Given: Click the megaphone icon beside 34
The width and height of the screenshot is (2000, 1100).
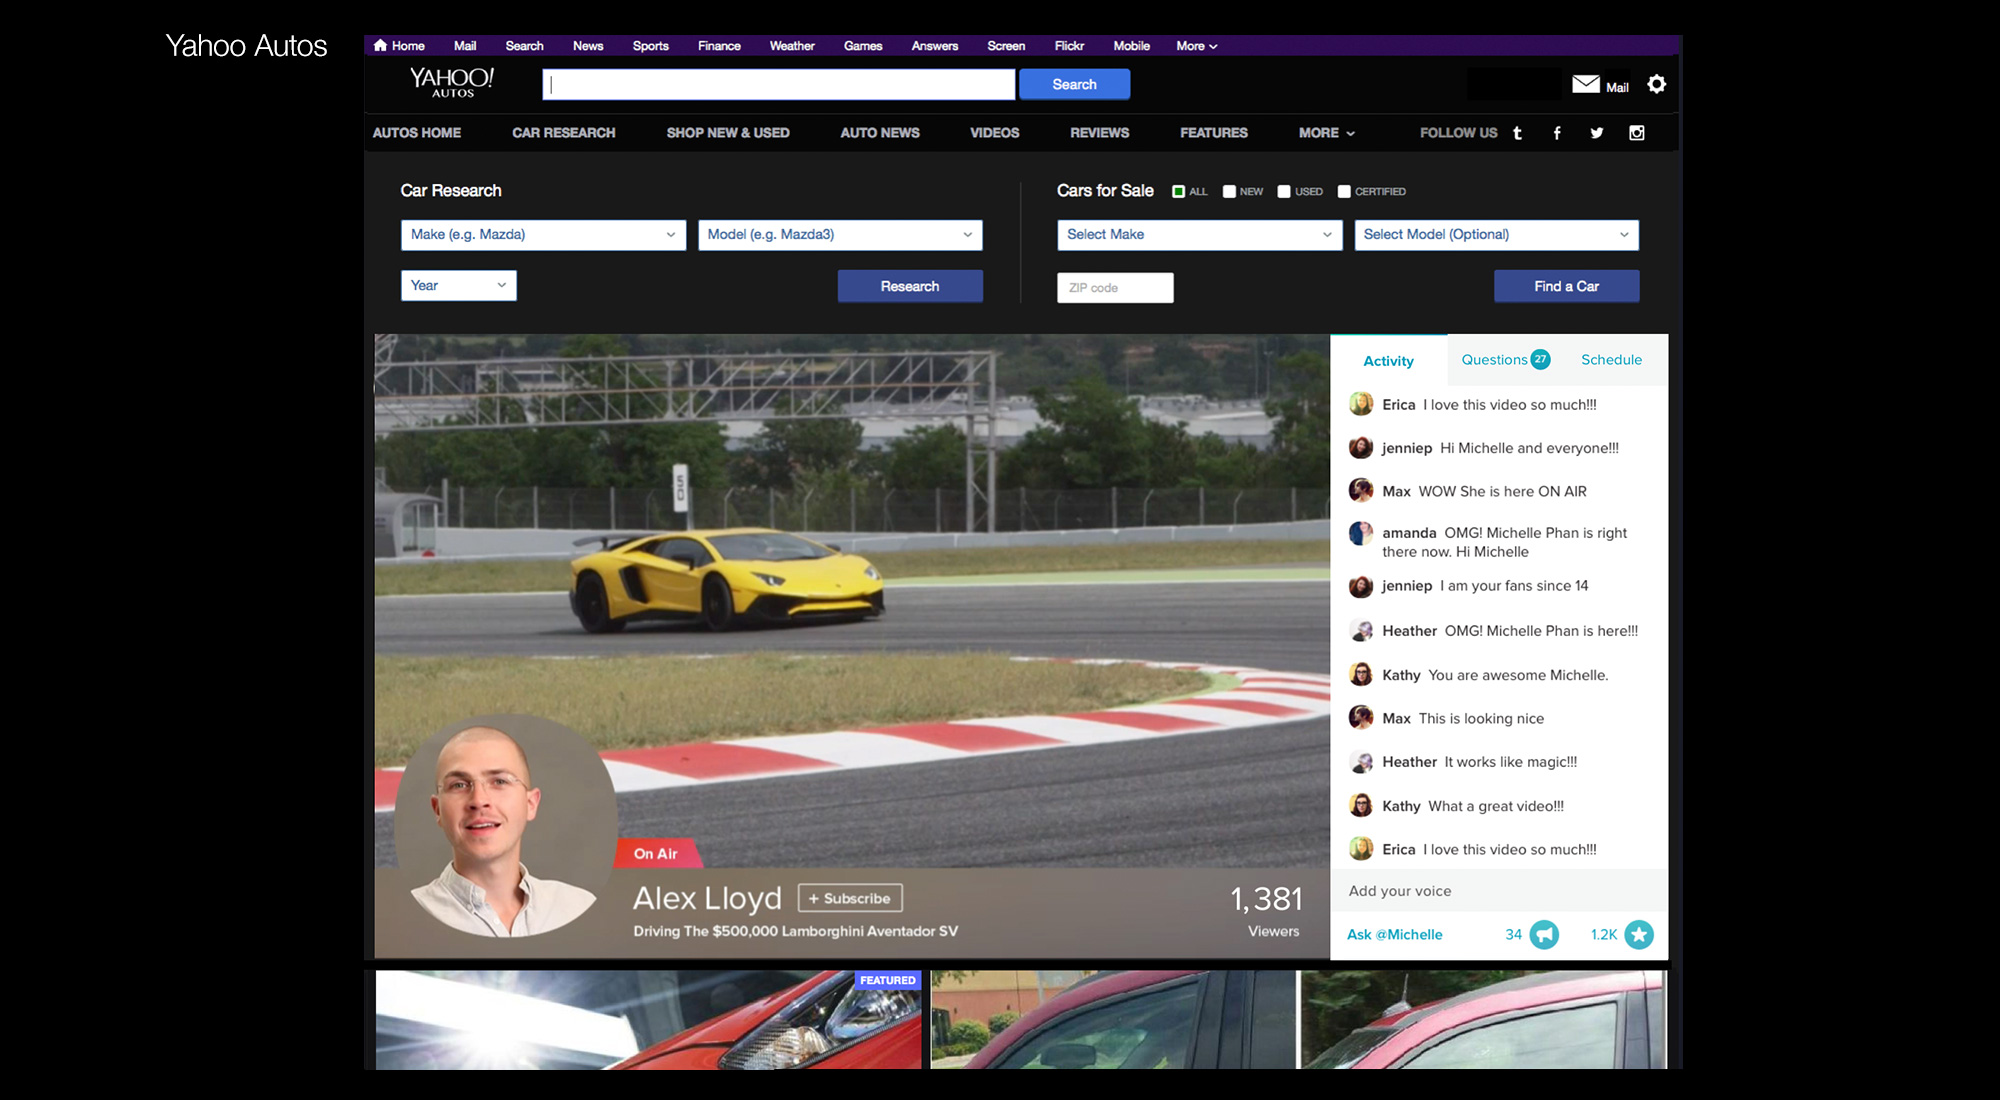Looking at the screenshot, I should 1545,935.
